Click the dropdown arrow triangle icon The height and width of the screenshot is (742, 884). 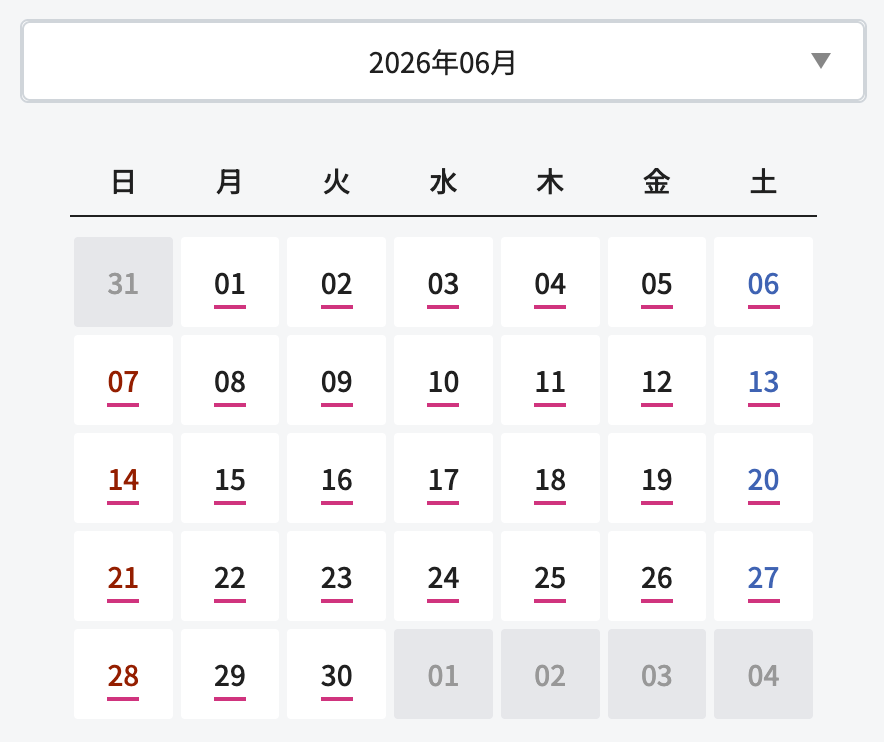[x=820, y=60]
